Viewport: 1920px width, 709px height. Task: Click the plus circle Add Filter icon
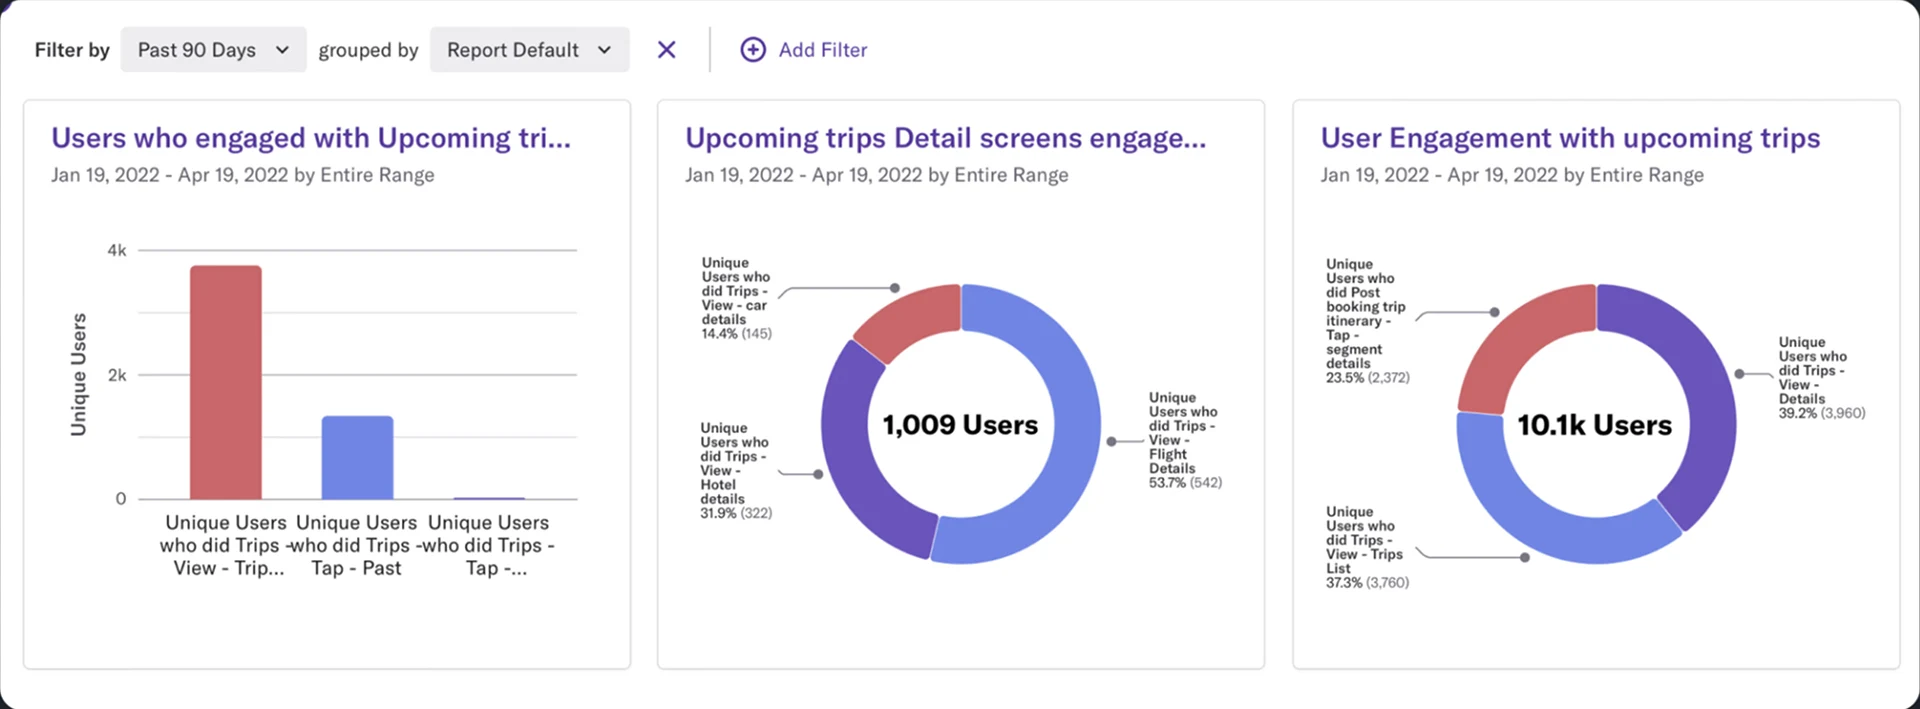[x=752, y=50]
